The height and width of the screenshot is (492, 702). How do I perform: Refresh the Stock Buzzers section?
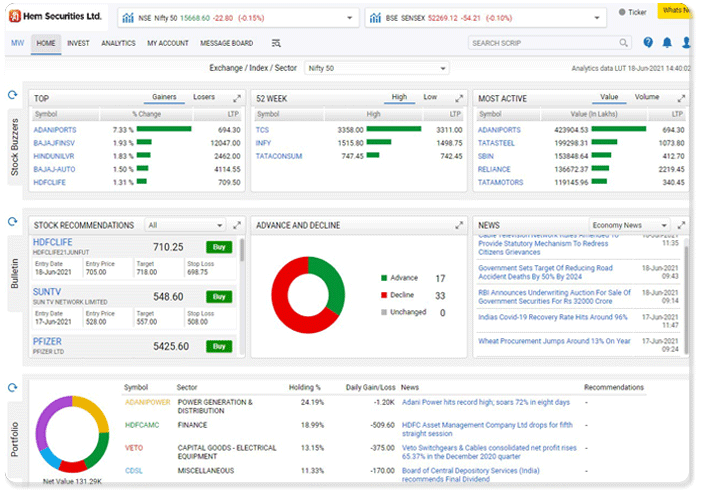[x=13, y=95]
